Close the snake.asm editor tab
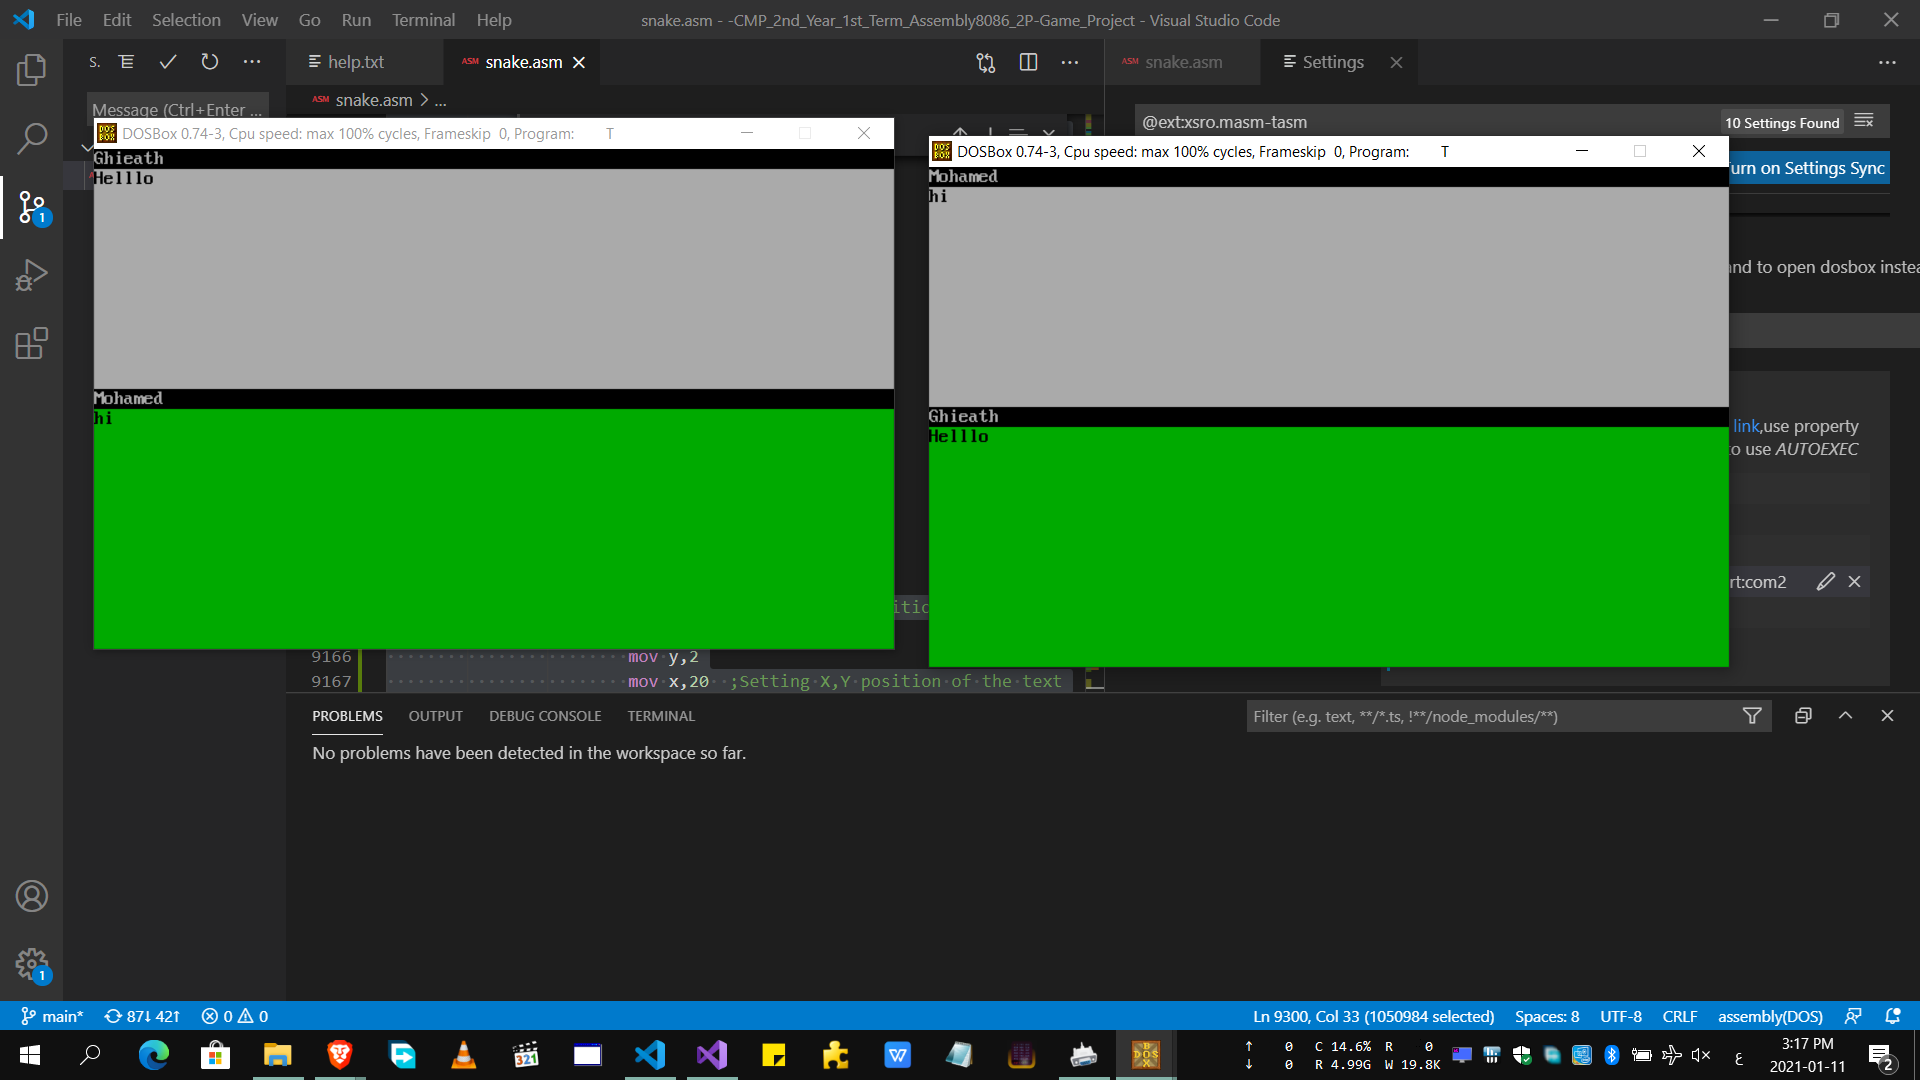This screenshot has width=1920, height=1080. [579, 62]
